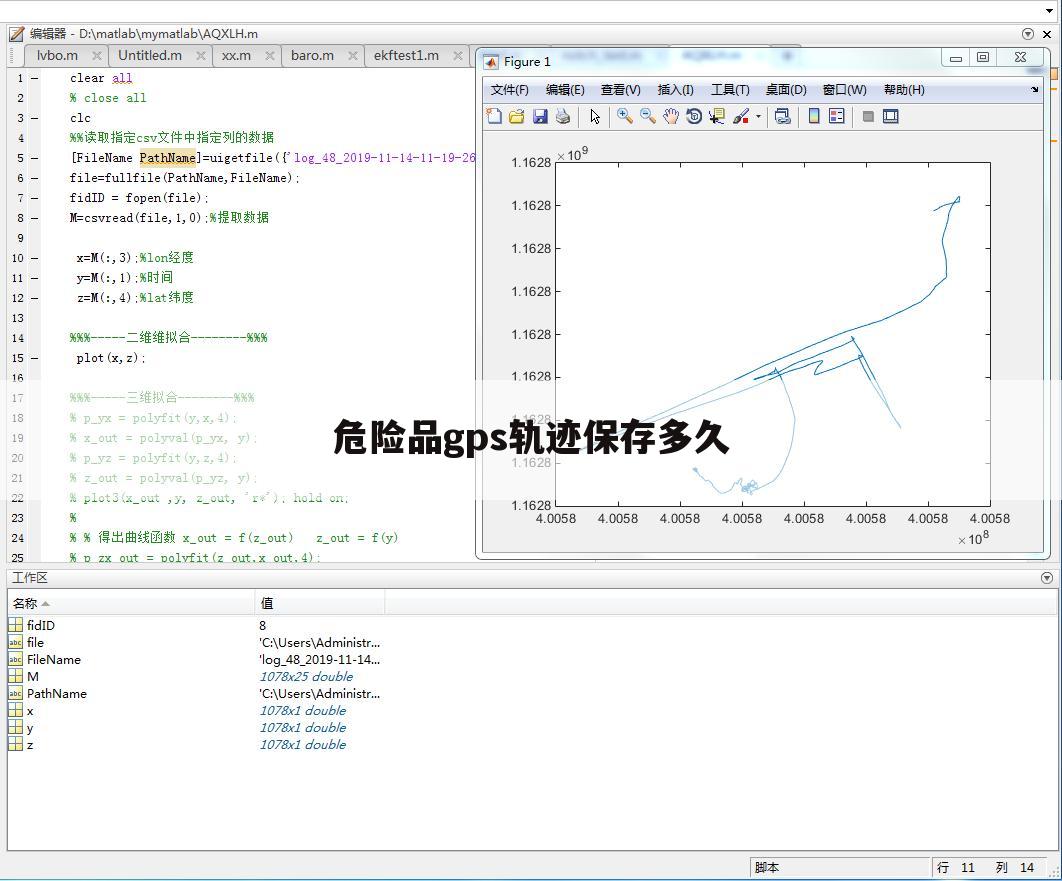Sort workspace by 名称 column header
The height and width of the screenshot is (881, 1062).
click(131, 603)
